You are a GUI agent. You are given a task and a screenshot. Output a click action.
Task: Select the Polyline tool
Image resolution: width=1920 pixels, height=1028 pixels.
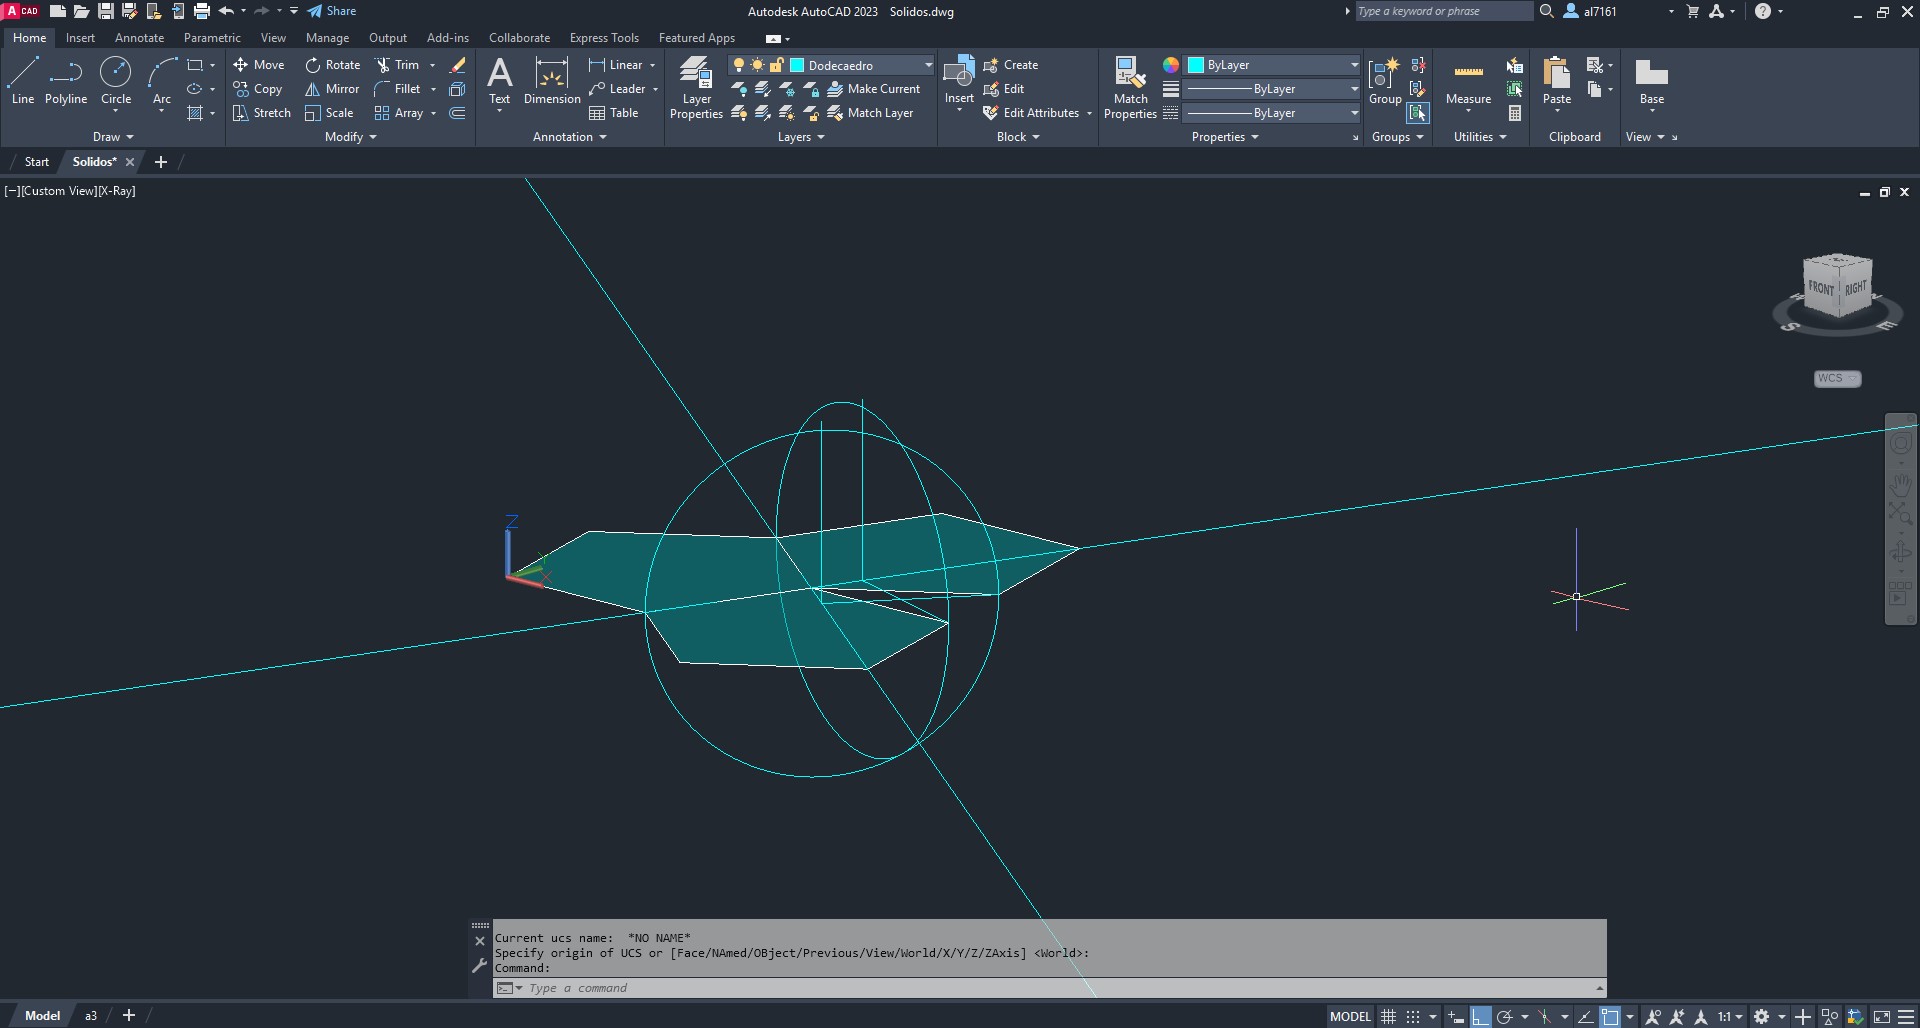click(66, 80)
